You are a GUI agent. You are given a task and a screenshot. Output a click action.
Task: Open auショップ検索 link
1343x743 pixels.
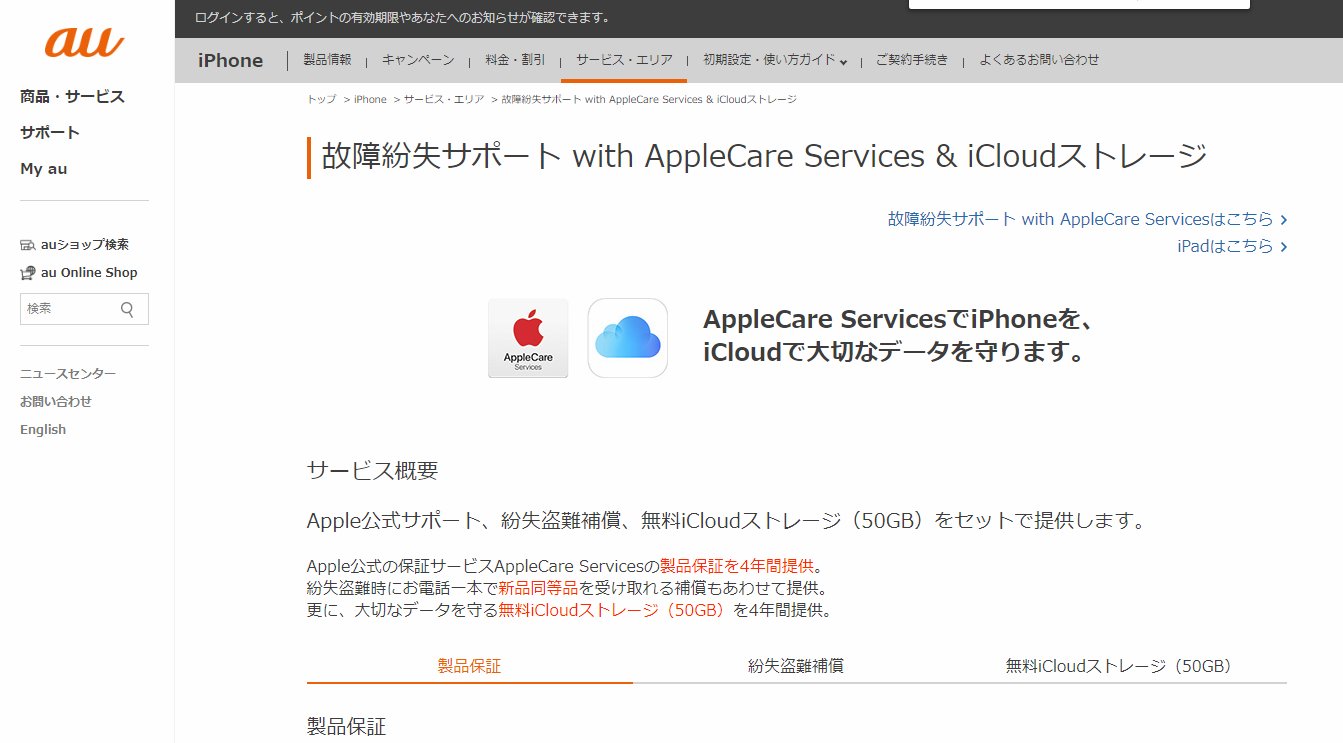click(85, 245)
